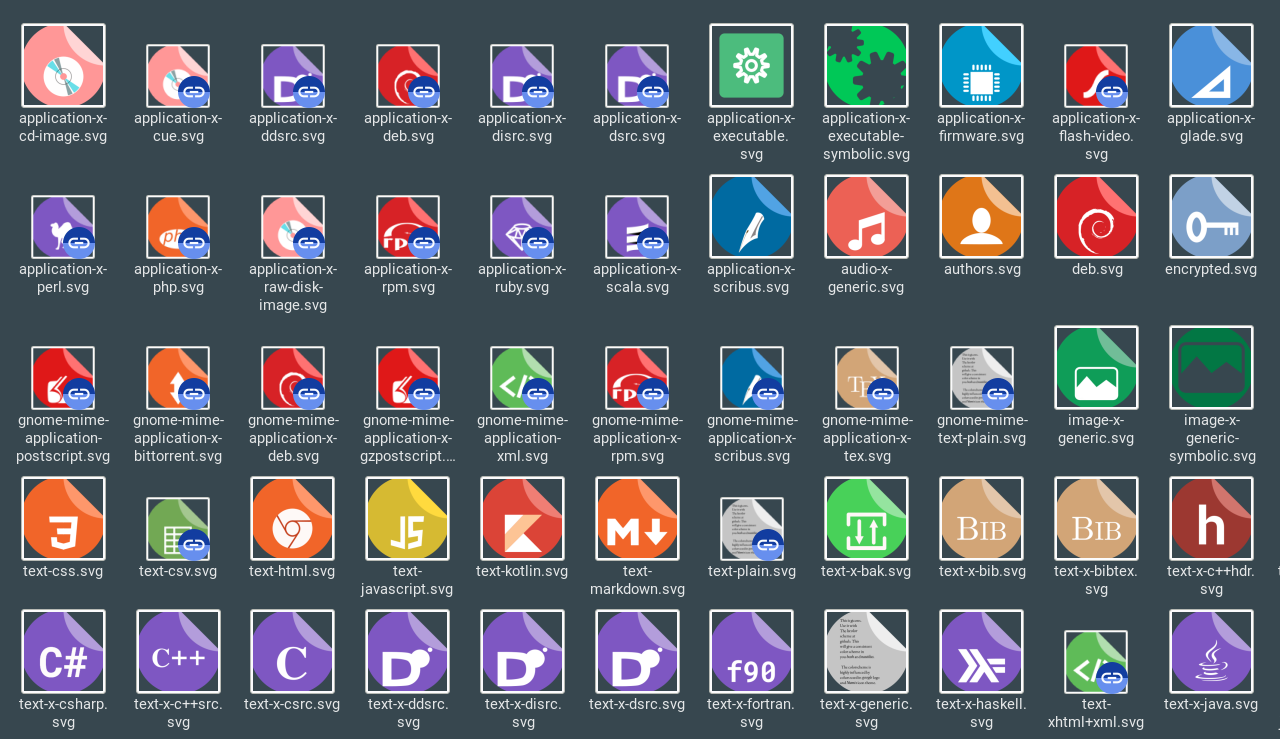1280x739 pixels.
Task: Select image-x-generic-symbolic.svg icon
Action: [1211, 367]
